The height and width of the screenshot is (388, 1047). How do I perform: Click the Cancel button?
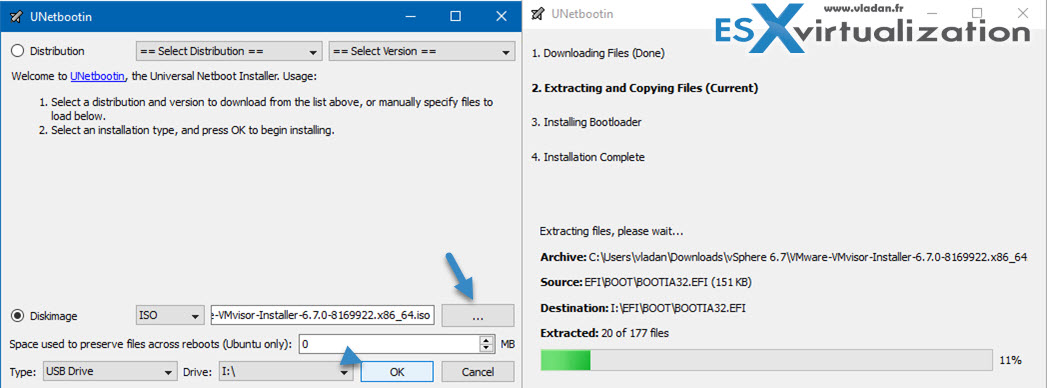pos(478,372)
